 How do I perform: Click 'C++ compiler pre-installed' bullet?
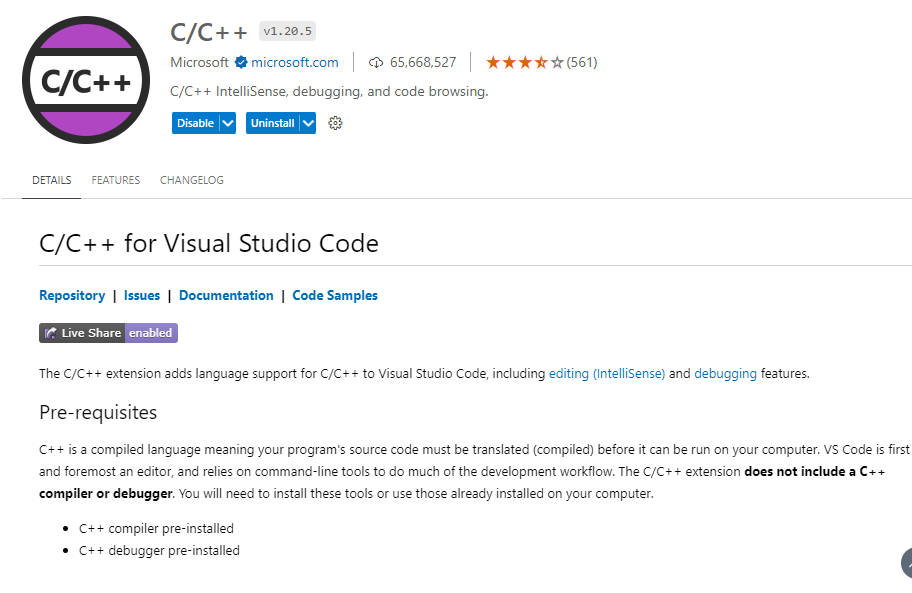pyautogui.click(x=156, y=528)
